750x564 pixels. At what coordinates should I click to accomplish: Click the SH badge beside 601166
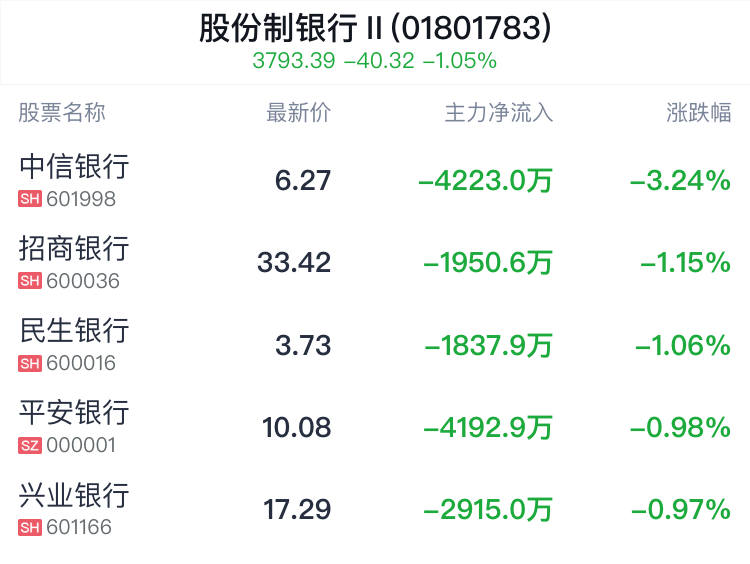[x=30, y=527]
